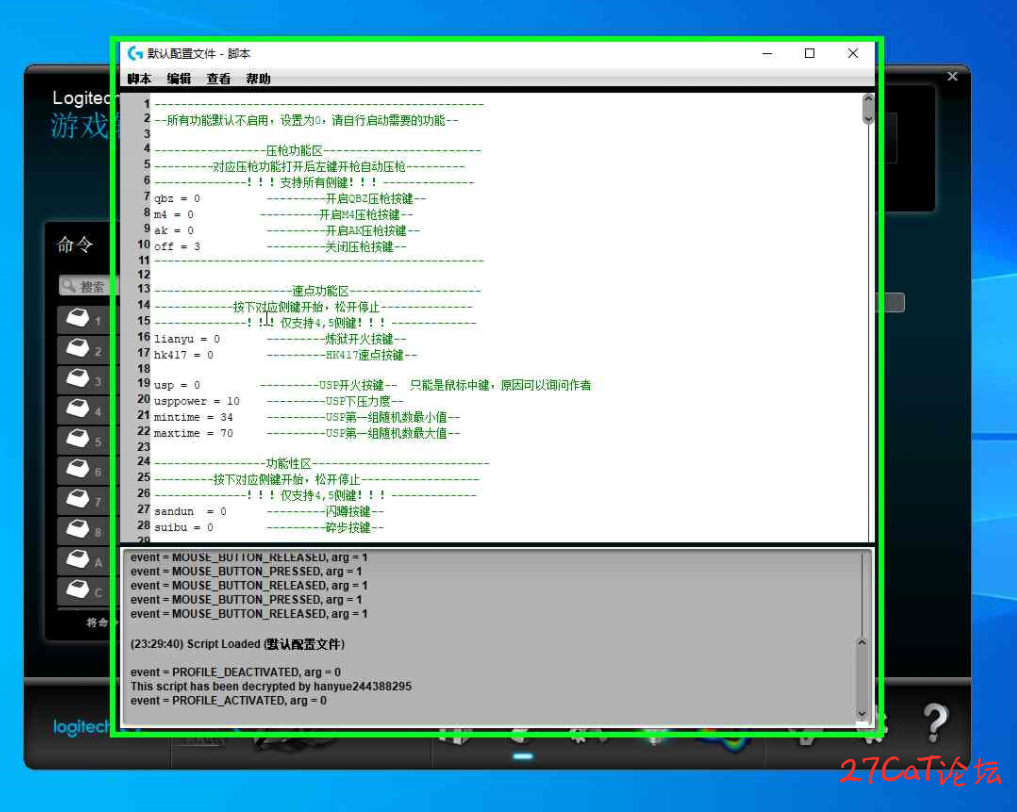Click the code editor scrollbar down arrow
Screen dimensions: 1017x812
pyautogui.click(x=868, y=119)
